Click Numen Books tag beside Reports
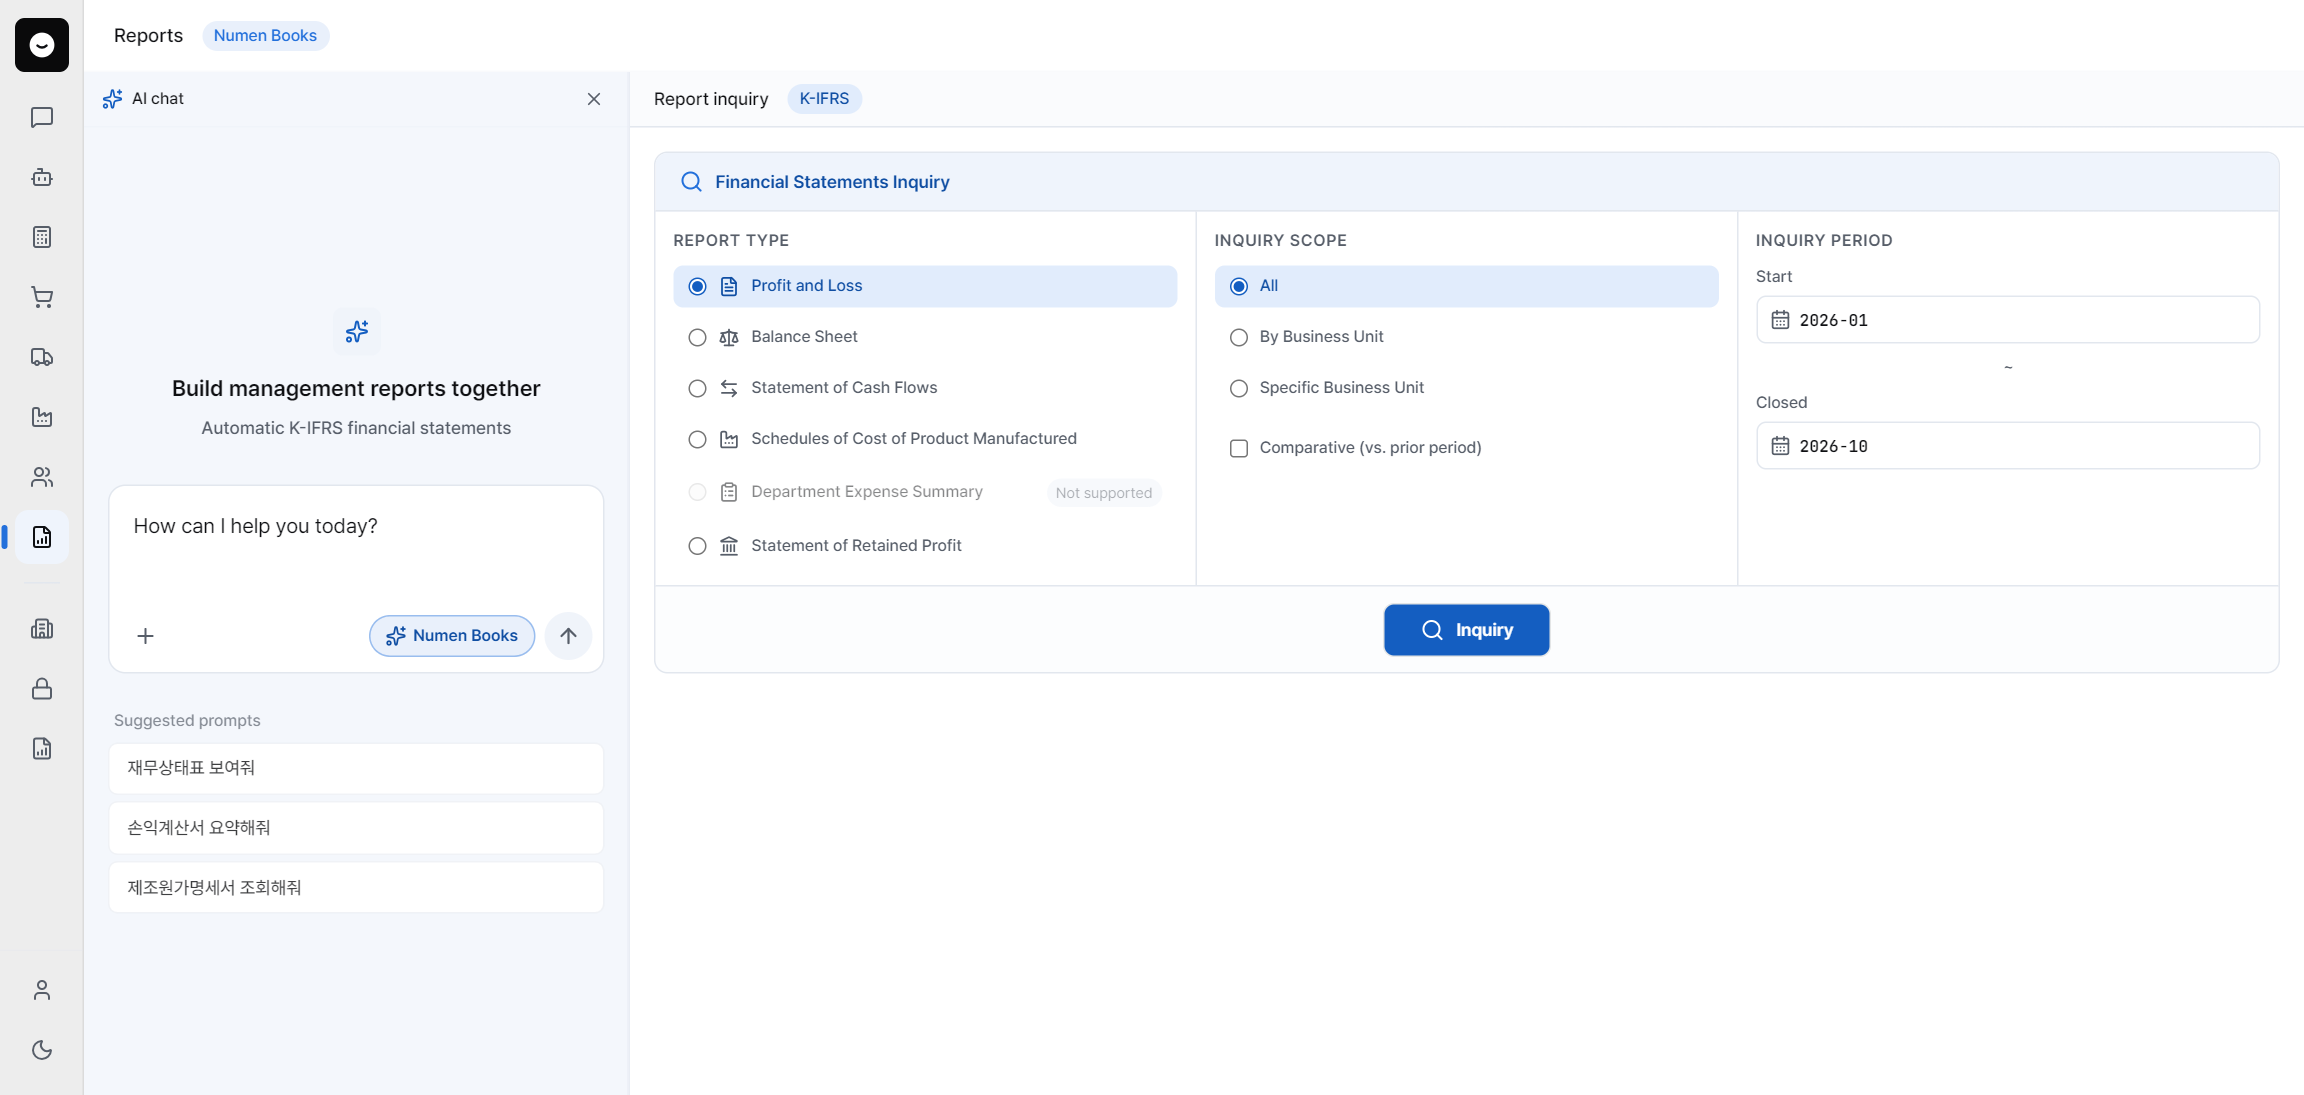This screenshot has height=1095, width=2304. pos(265,35)
